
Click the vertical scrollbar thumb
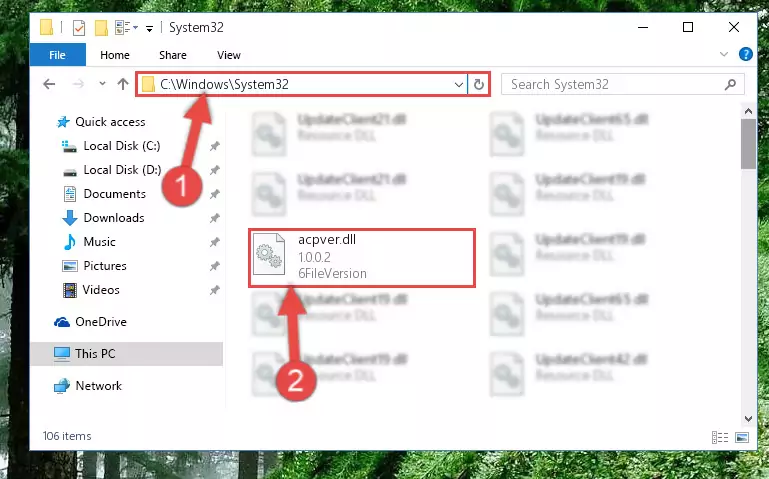pyautogui.click(x=748, y=144)
